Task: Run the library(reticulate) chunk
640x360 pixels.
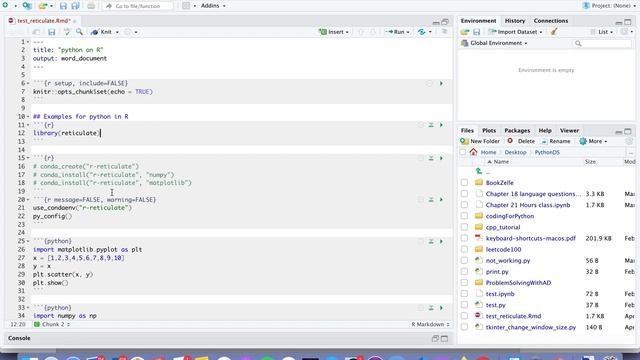Action: pyautogui.click(x=441, y=125)
